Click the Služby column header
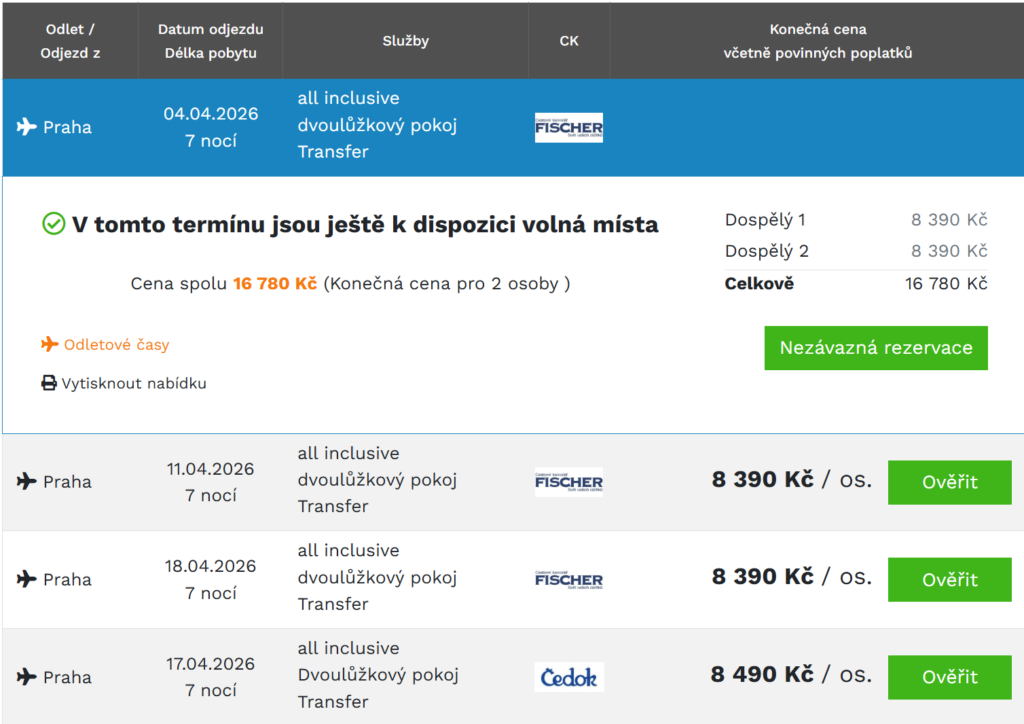The height and width of the screenshot is (724, 1024). tap(405, 41)
